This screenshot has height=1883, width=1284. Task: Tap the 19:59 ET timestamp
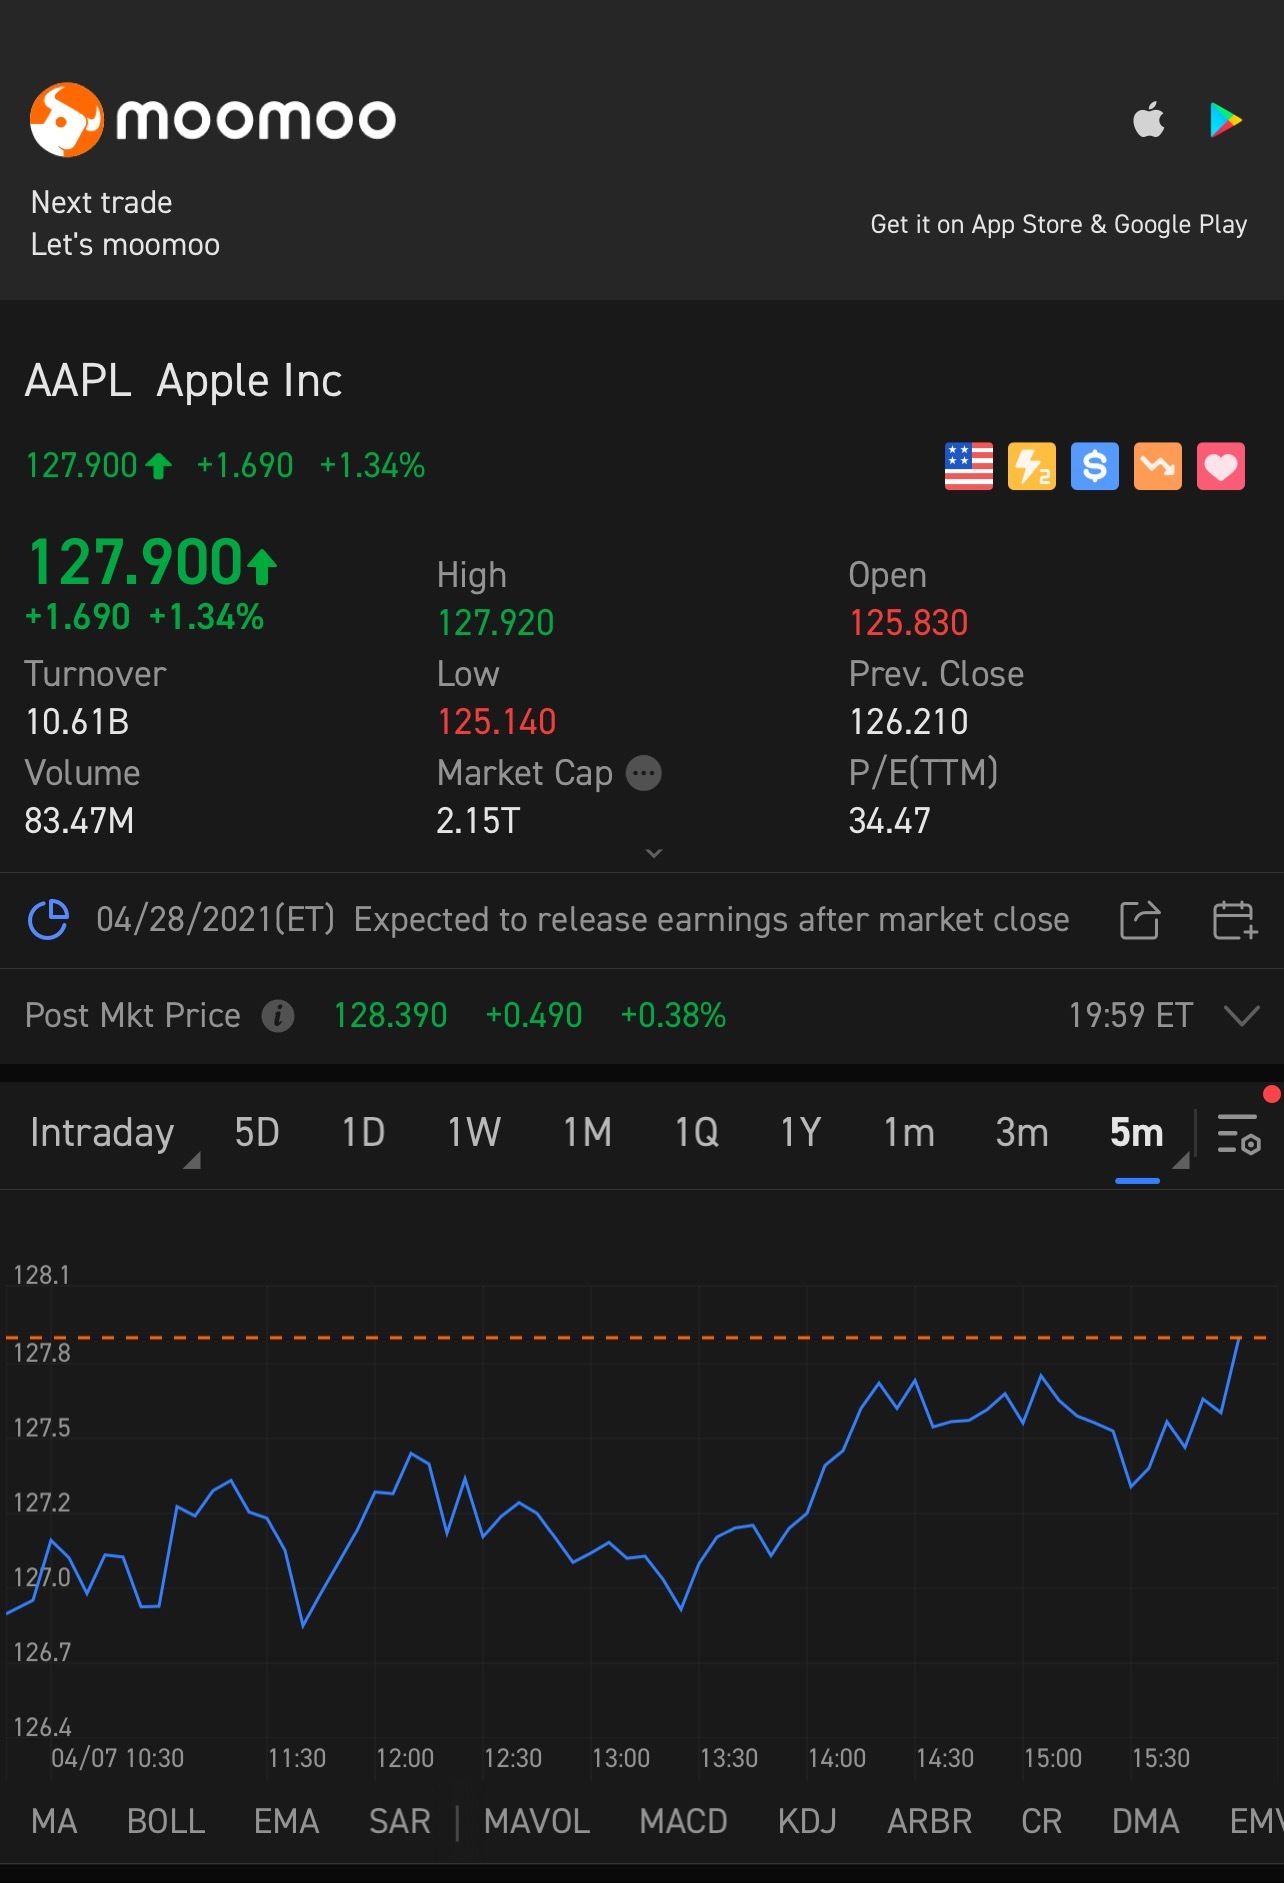tap(1131, 1016)
